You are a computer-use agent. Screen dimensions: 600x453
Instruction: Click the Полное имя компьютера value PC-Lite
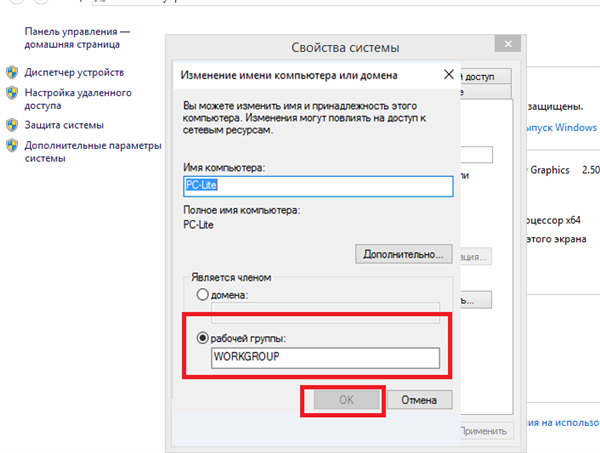tap(198, 225)
